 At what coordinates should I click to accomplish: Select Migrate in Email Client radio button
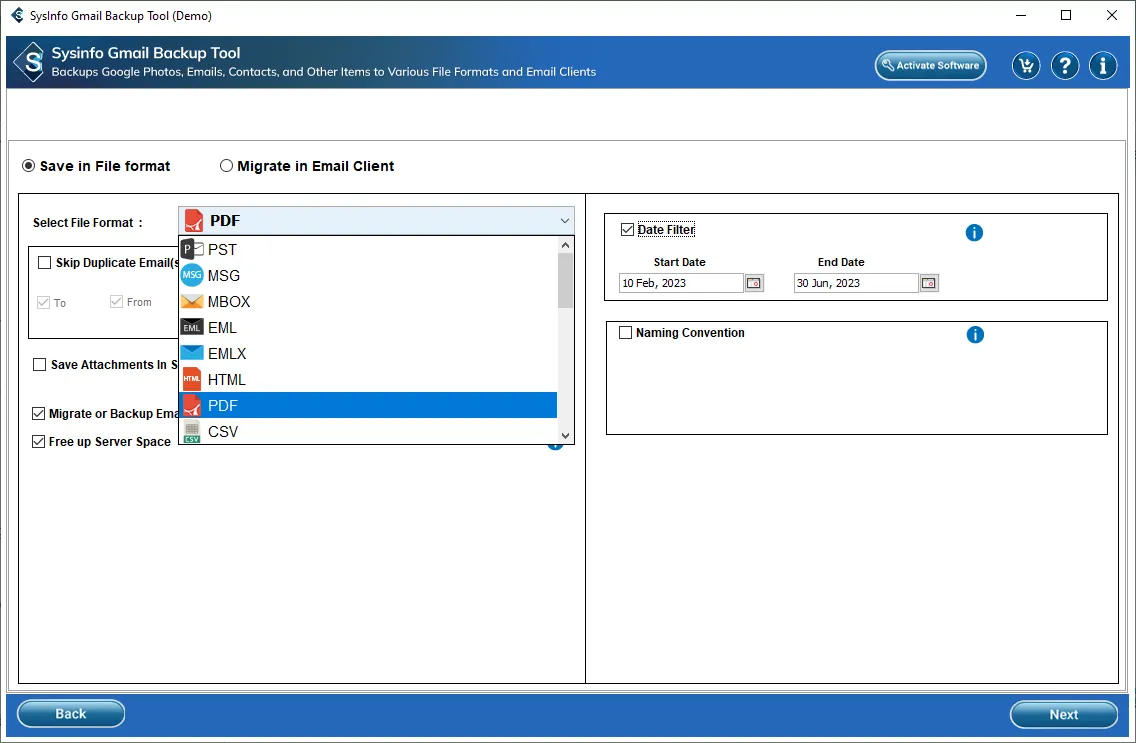227,166
